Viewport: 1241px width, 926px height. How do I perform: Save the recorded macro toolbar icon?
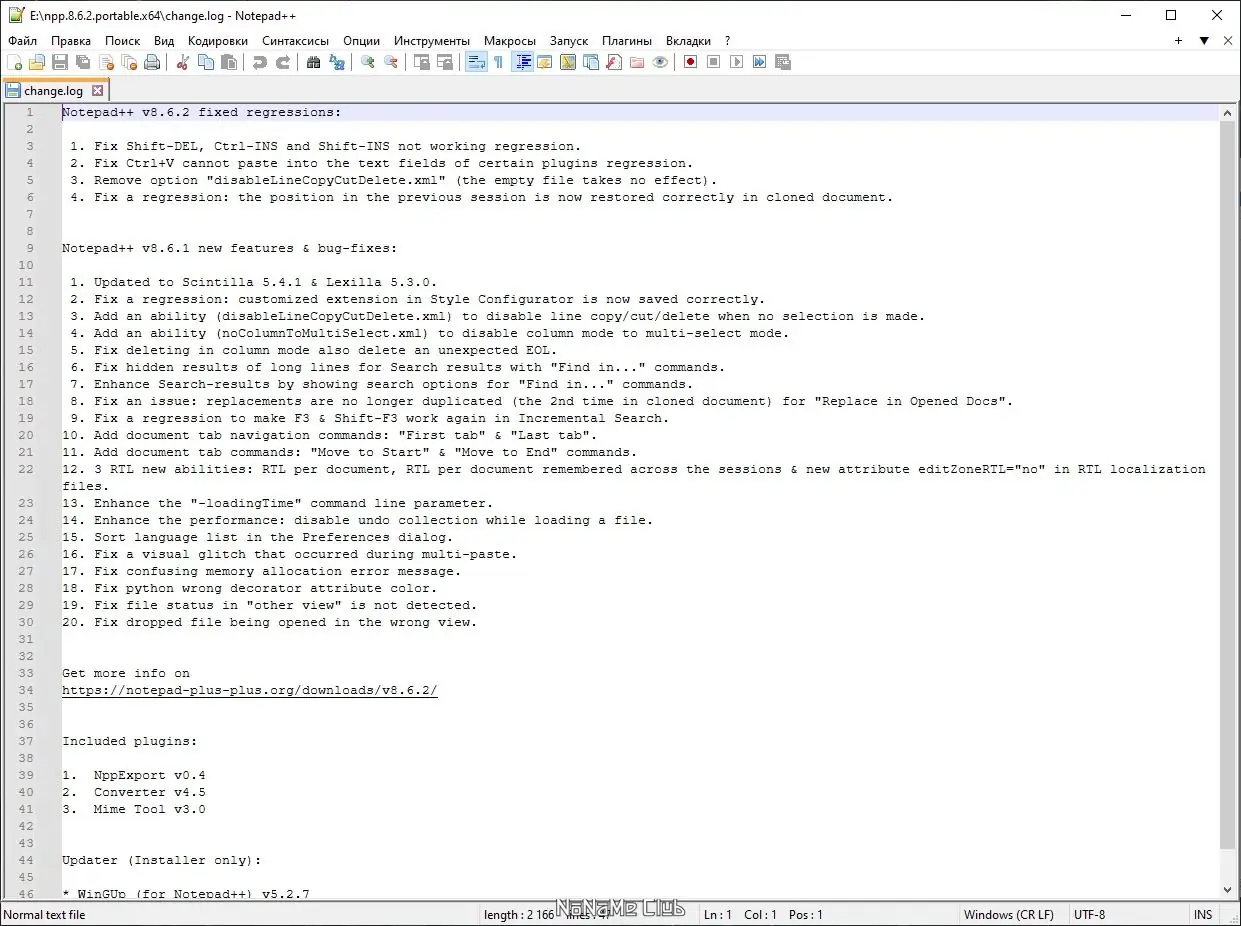coord(783,62)
